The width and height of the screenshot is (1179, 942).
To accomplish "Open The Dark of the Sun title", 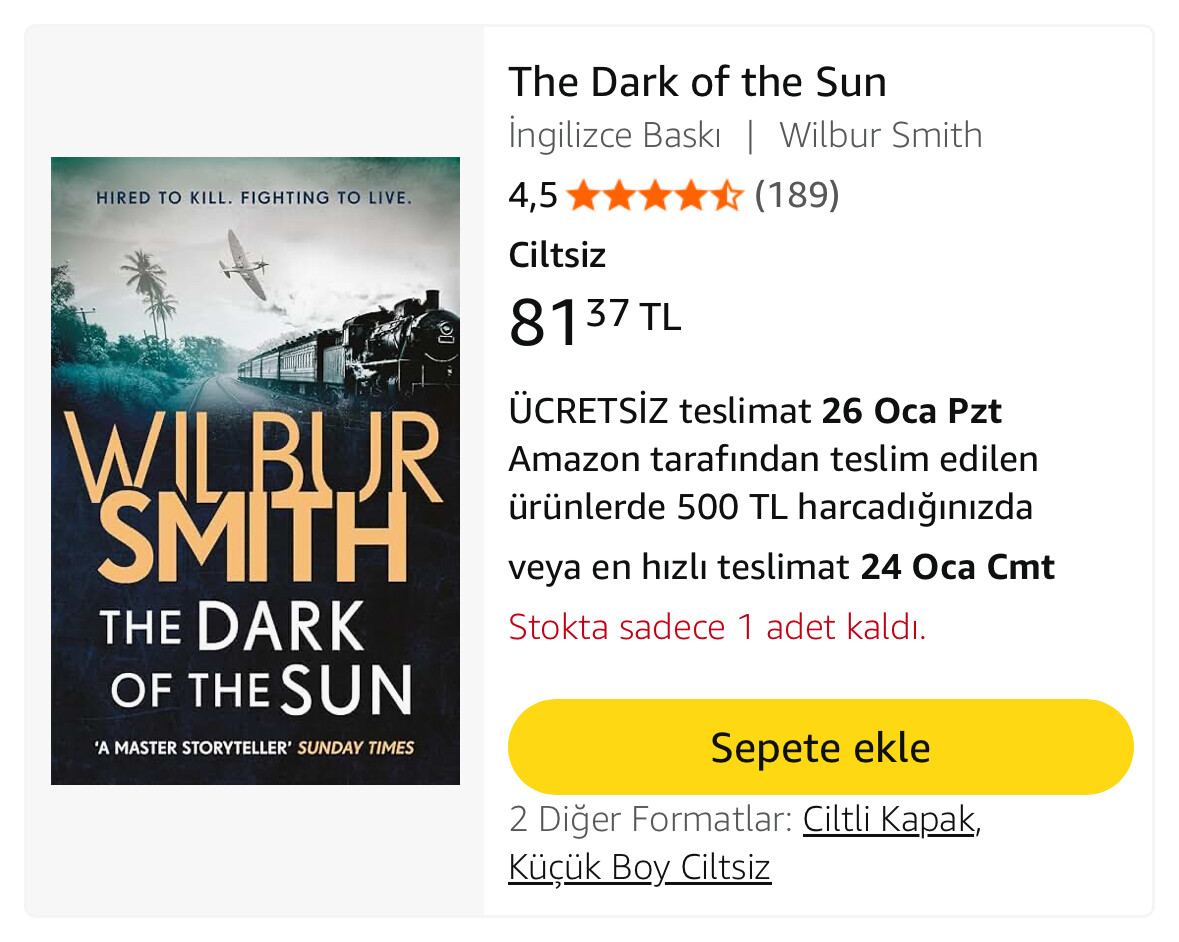I will tap(697, 81).
